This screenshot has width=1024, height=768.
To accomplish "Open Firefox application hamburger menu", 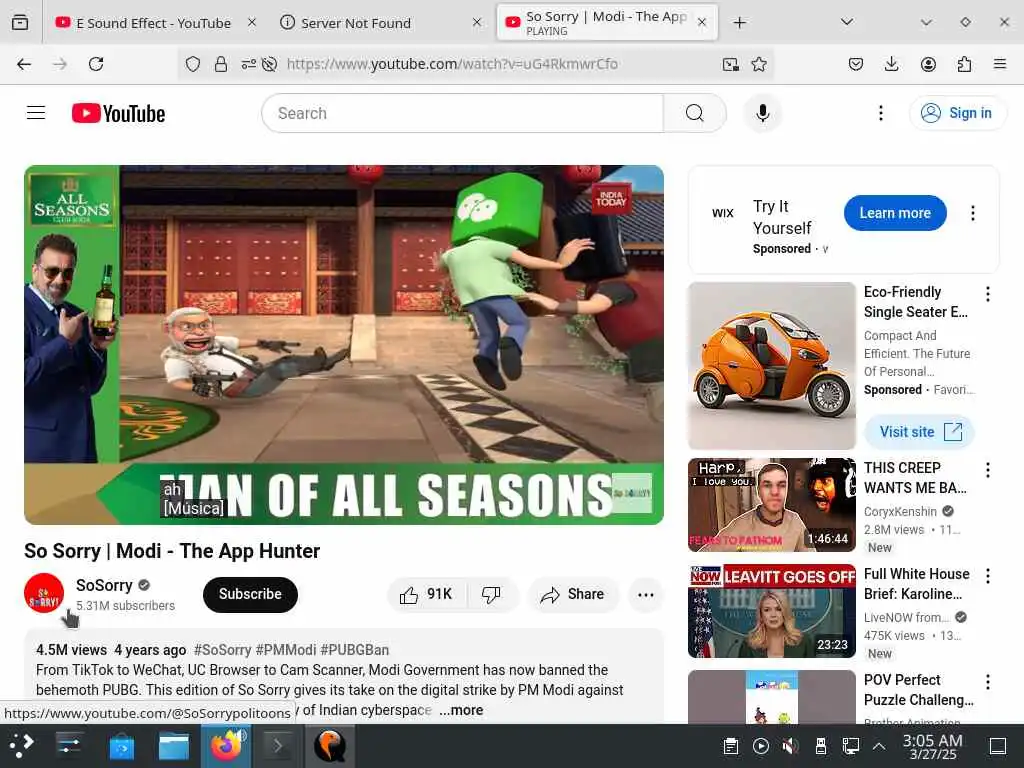I will pyautogui.click(x=1000, y=64).
